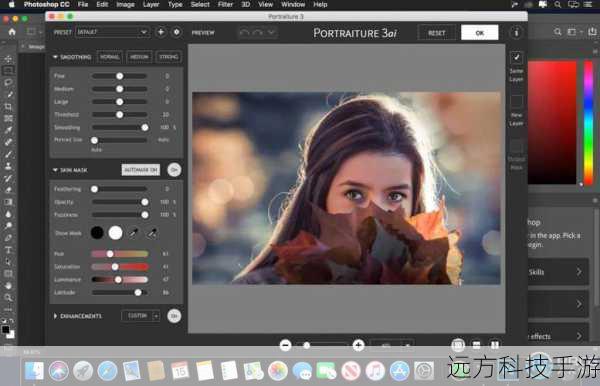Choose split horizontal preview icon
Screen dimensions: 600x386
[x=476, y=345]
